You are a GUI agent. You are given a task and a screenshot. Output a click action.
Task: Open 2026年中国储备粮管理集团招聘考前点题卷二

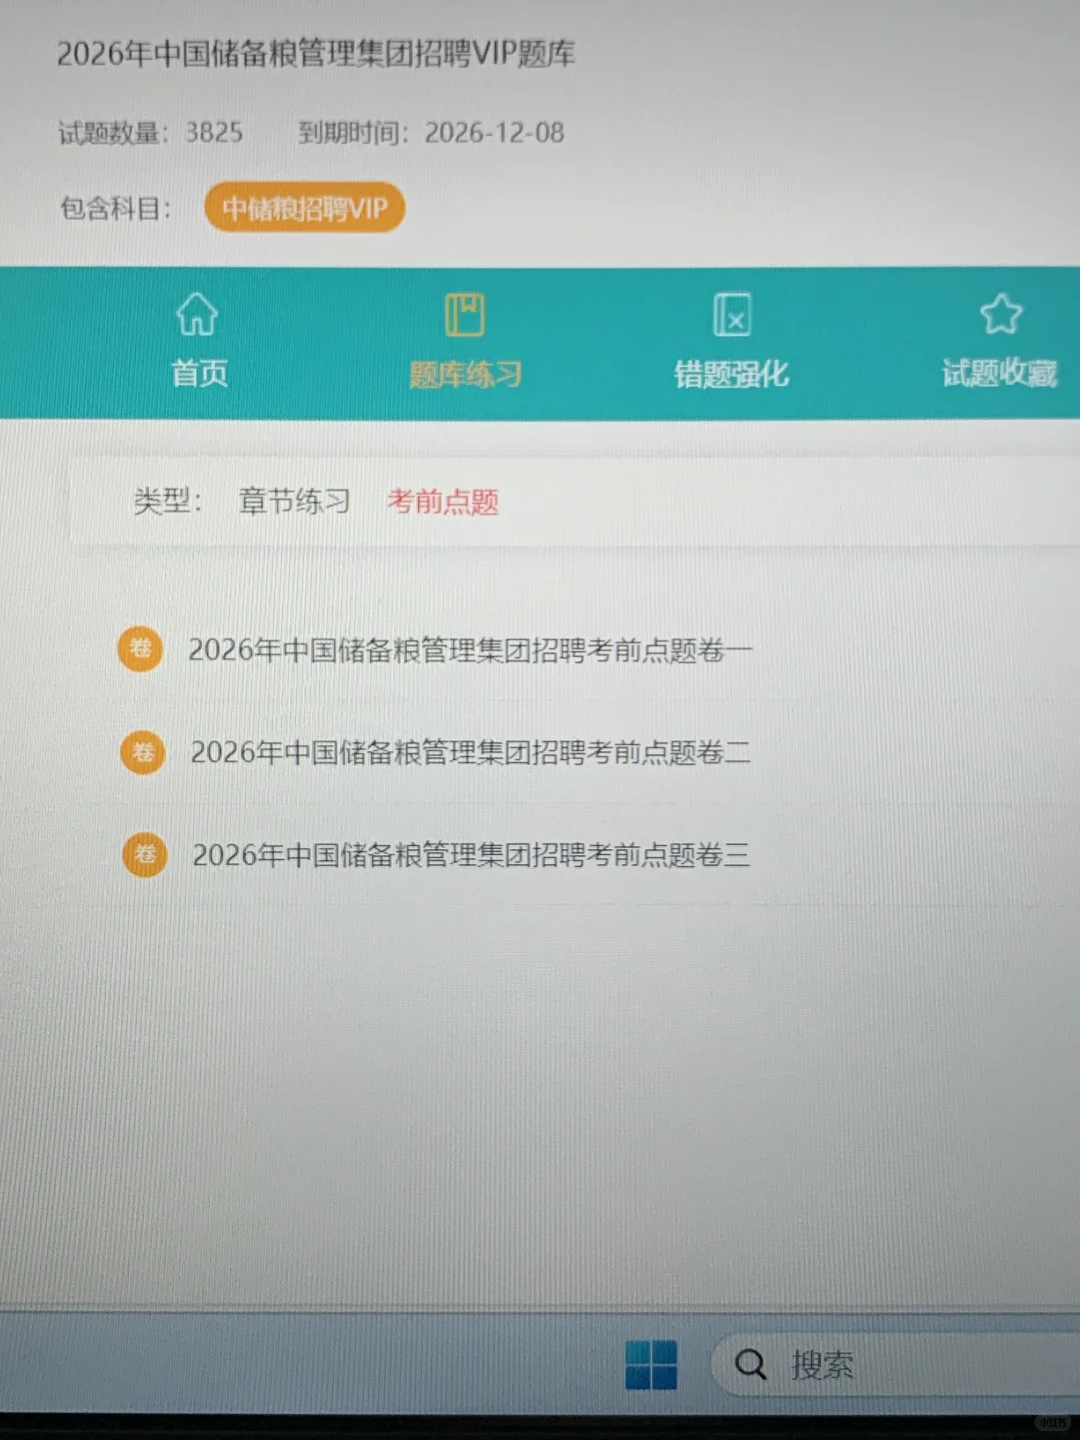(471, 752)
